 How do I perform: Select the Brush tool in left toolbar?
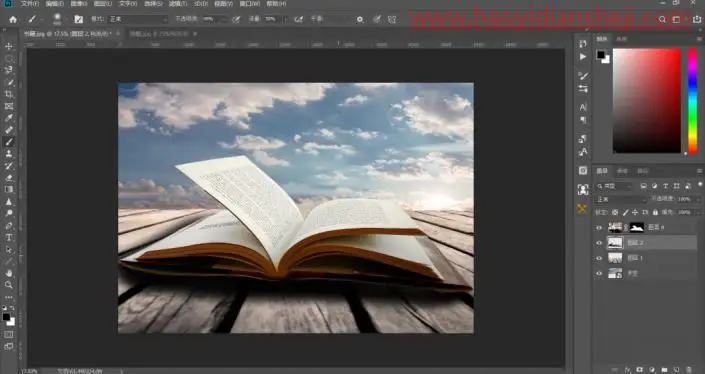click(9, 142)
